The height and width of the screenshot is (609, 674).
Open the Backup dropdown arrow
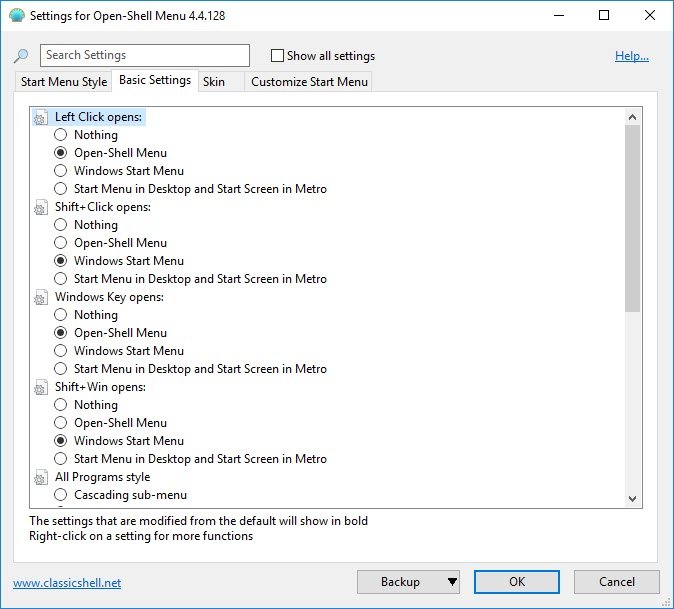point(452,582)
